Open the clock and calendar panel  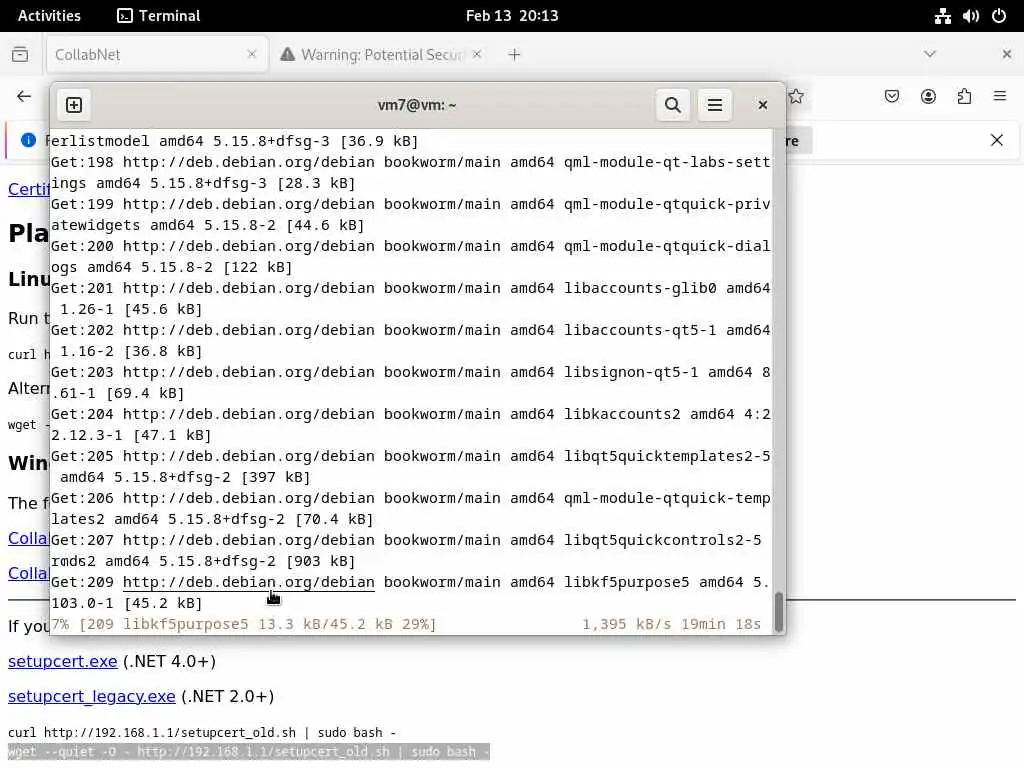512,16
